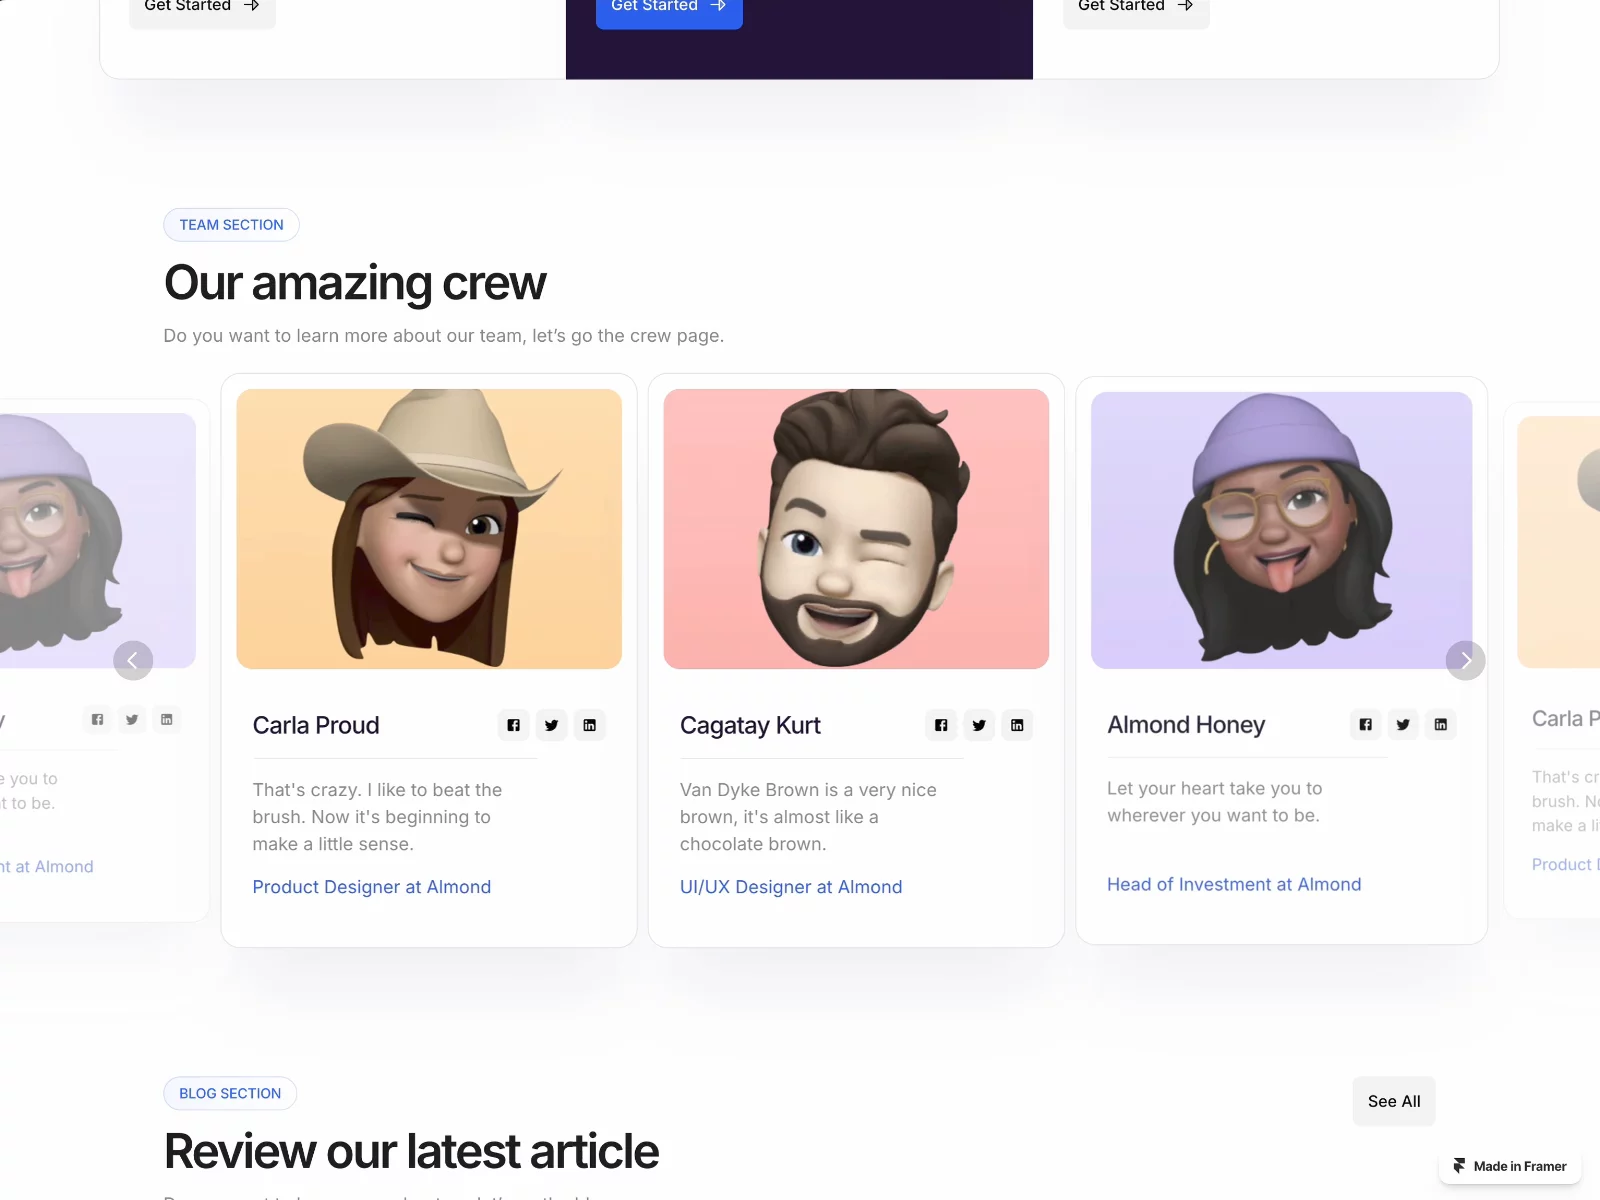The height and width of the screenshot is (1200, 1600).
Task: Click the 'Let your heart take you' quote
Action: pos(1214,802)
